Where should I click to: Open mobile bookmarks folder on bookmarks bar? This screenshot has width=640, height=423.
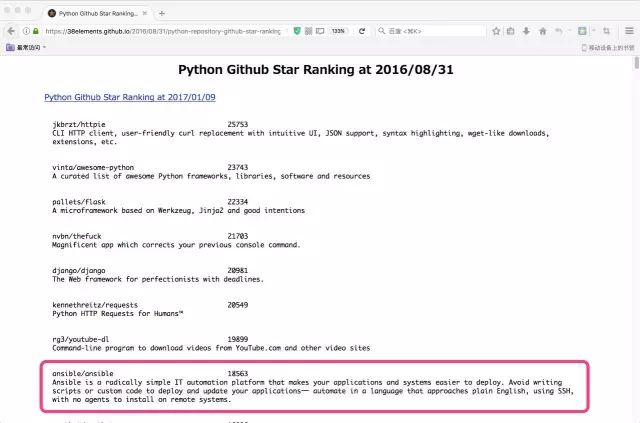point(608,48)
